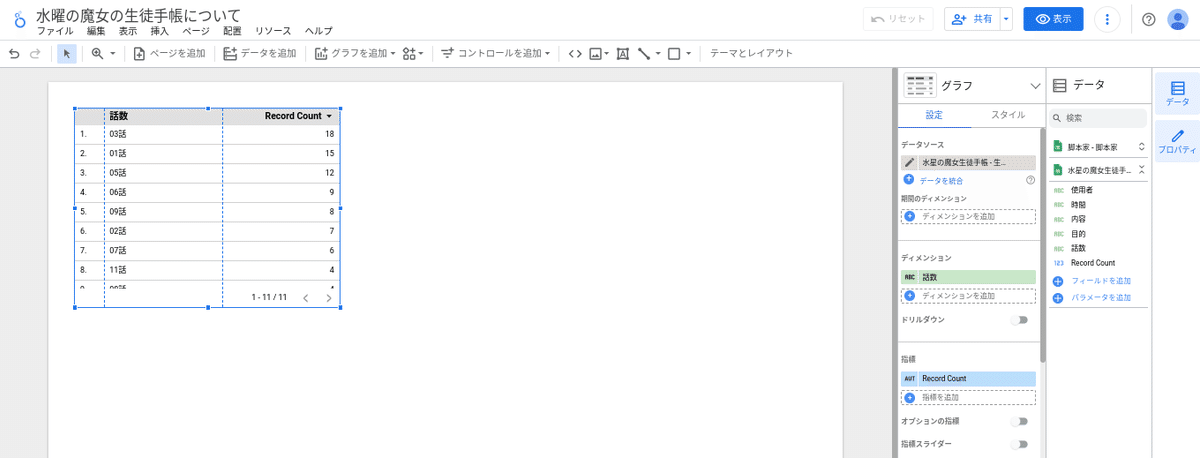Click the help icon beside データを統合

tap(1030, 180)
